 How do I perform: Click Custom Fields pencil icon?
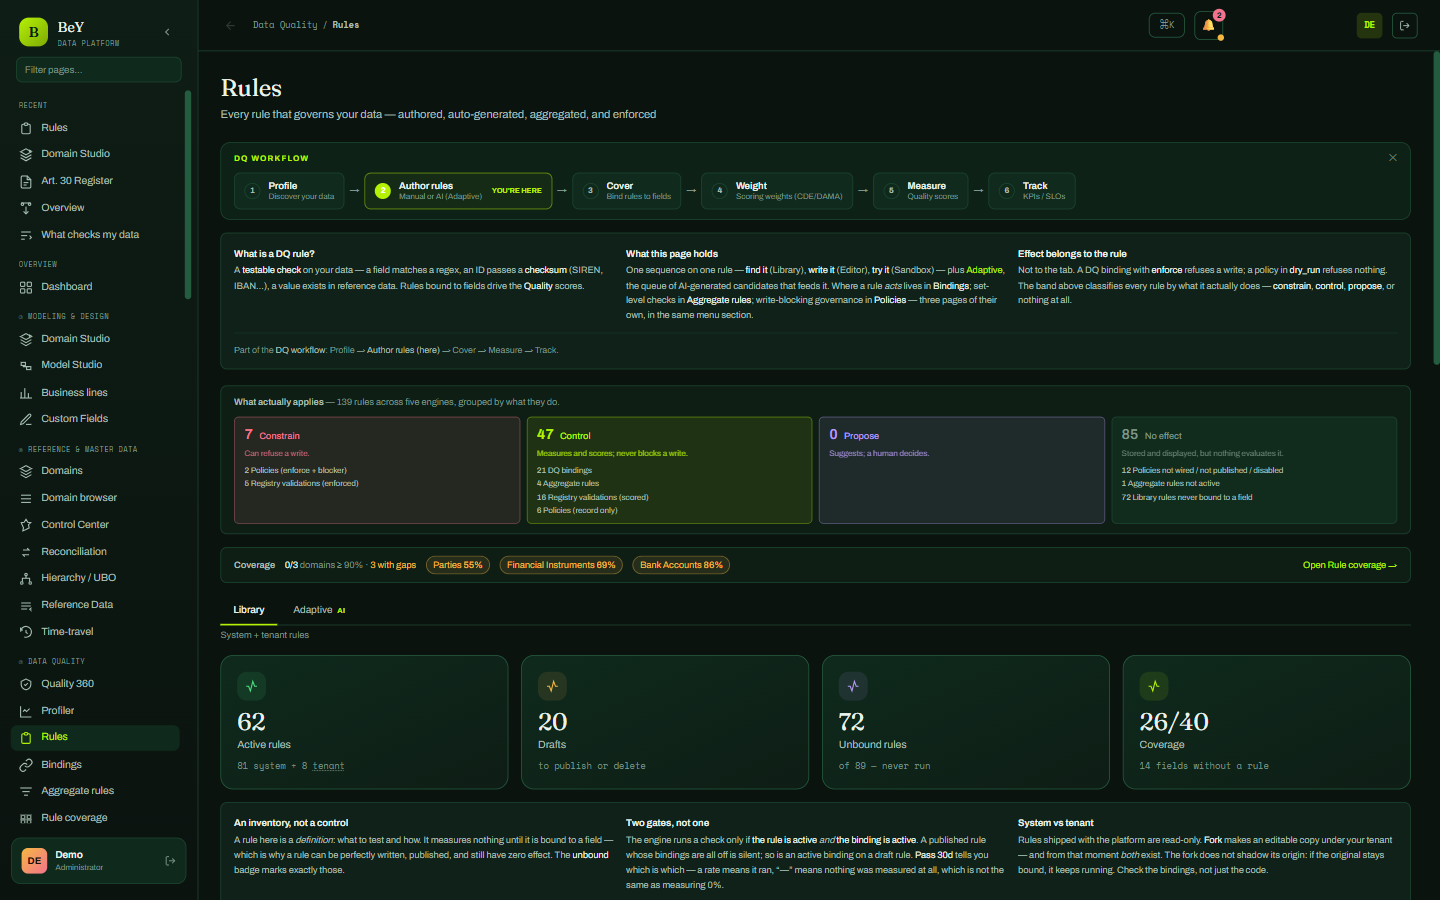(x=26, y=419)
